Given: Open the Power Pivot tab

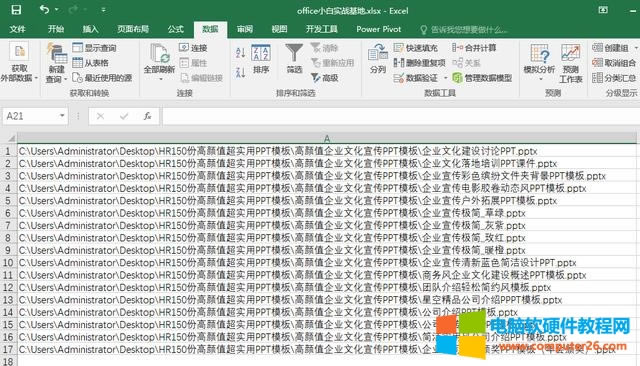Looking at the screenshot, I should [378, 29].
